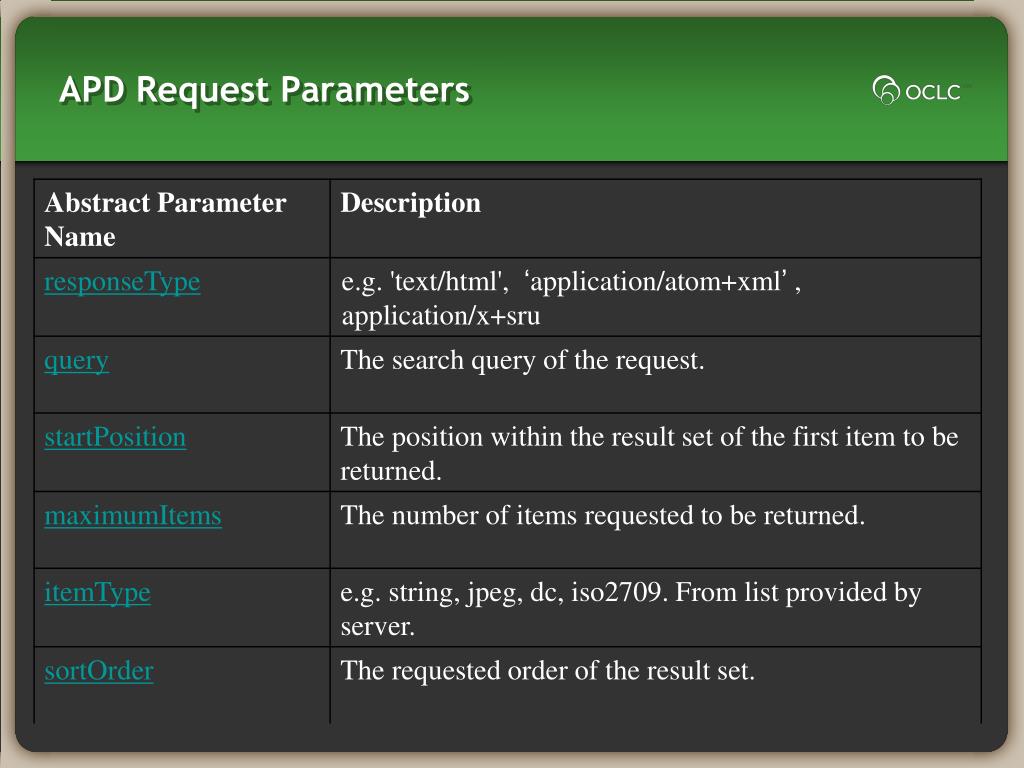This screenshot has width=1024, height=768.
Task: Click the APD Request Parameters slide title
Action: click(264, 90)
